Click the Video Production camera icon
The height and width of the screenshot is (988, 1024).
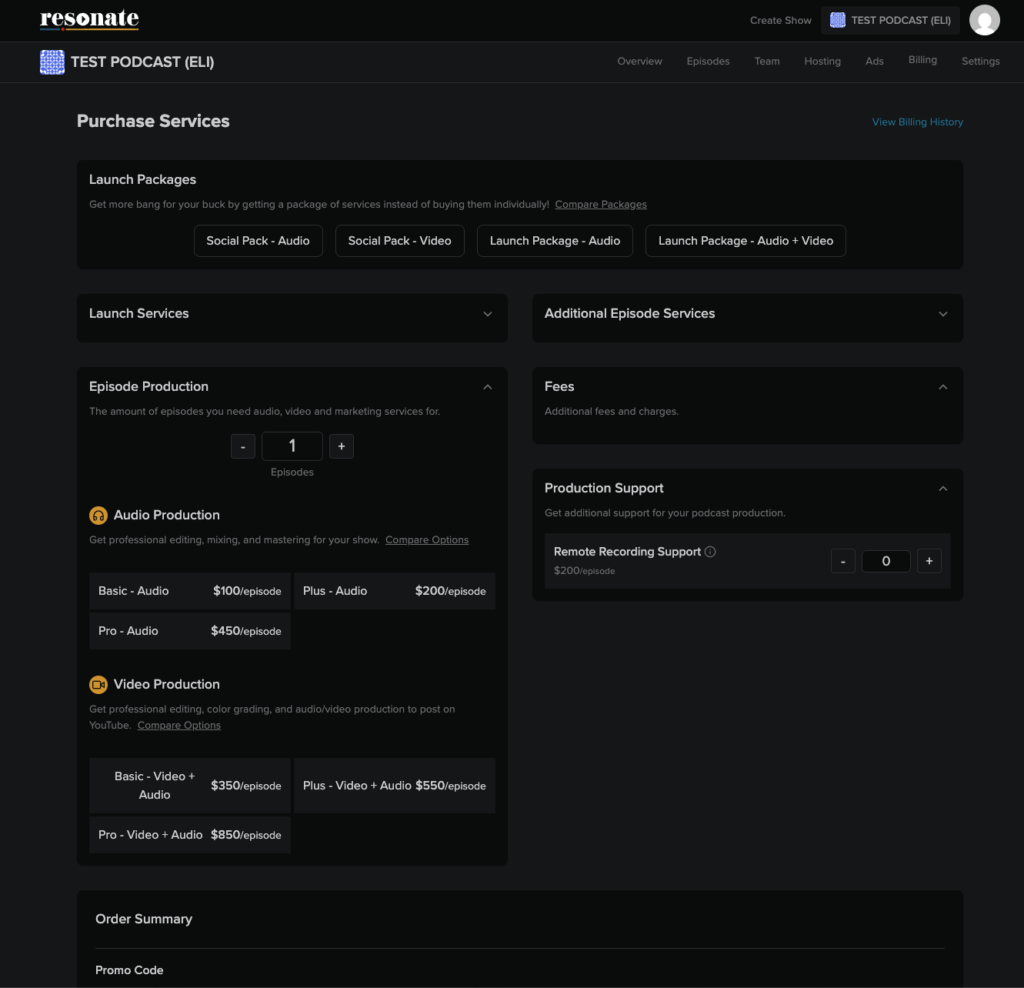[98, 684]
